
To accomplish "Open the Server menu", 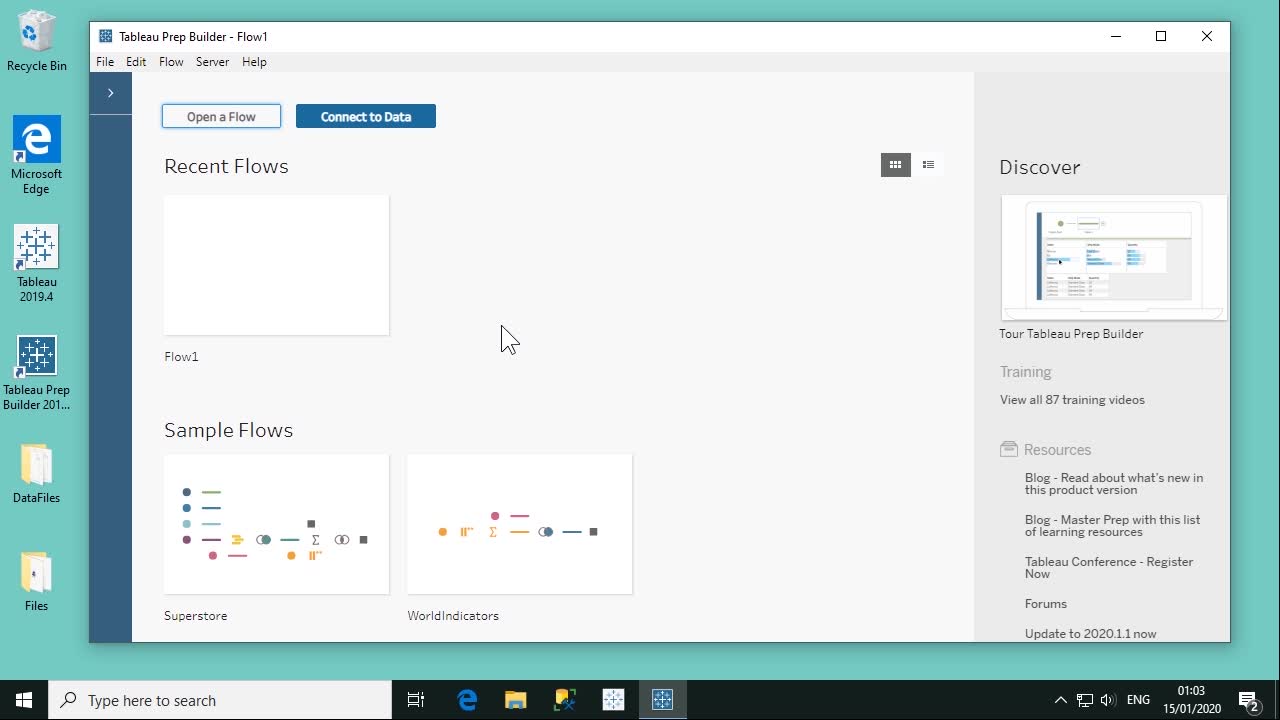I will (x=212, y=62).
